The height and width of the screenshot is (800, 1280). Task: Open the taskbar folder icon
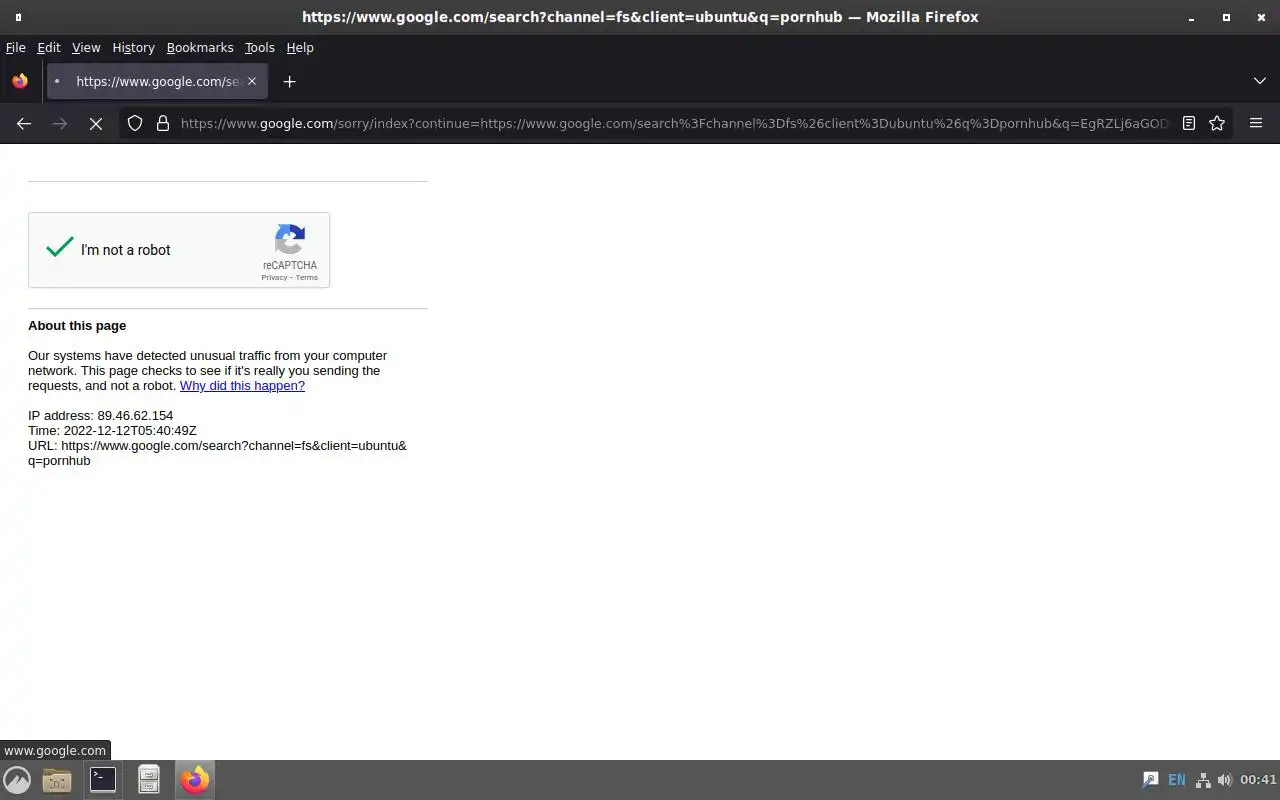[57, 780]
